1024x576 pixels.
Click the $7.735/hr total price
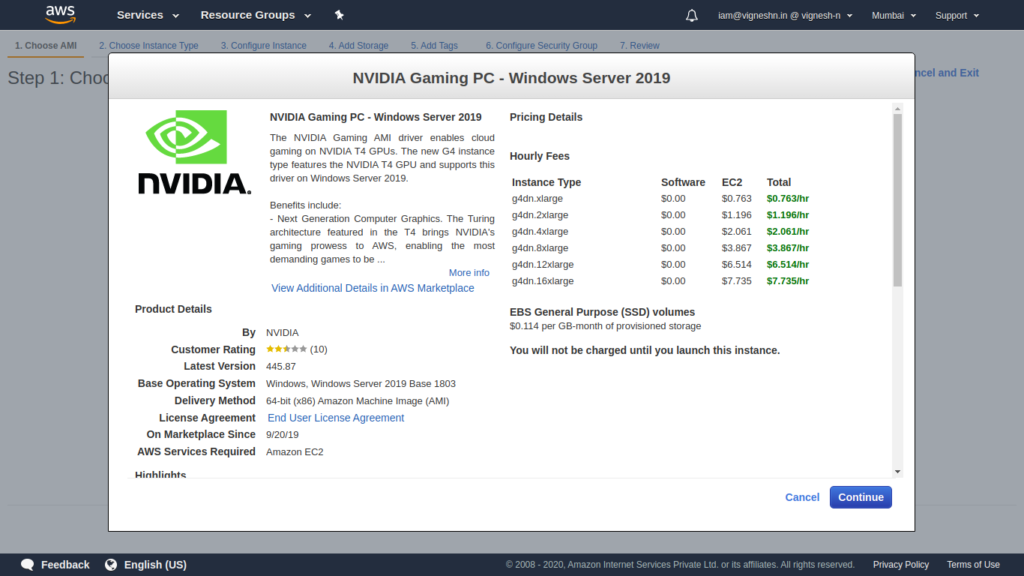(x=788, y=281)
